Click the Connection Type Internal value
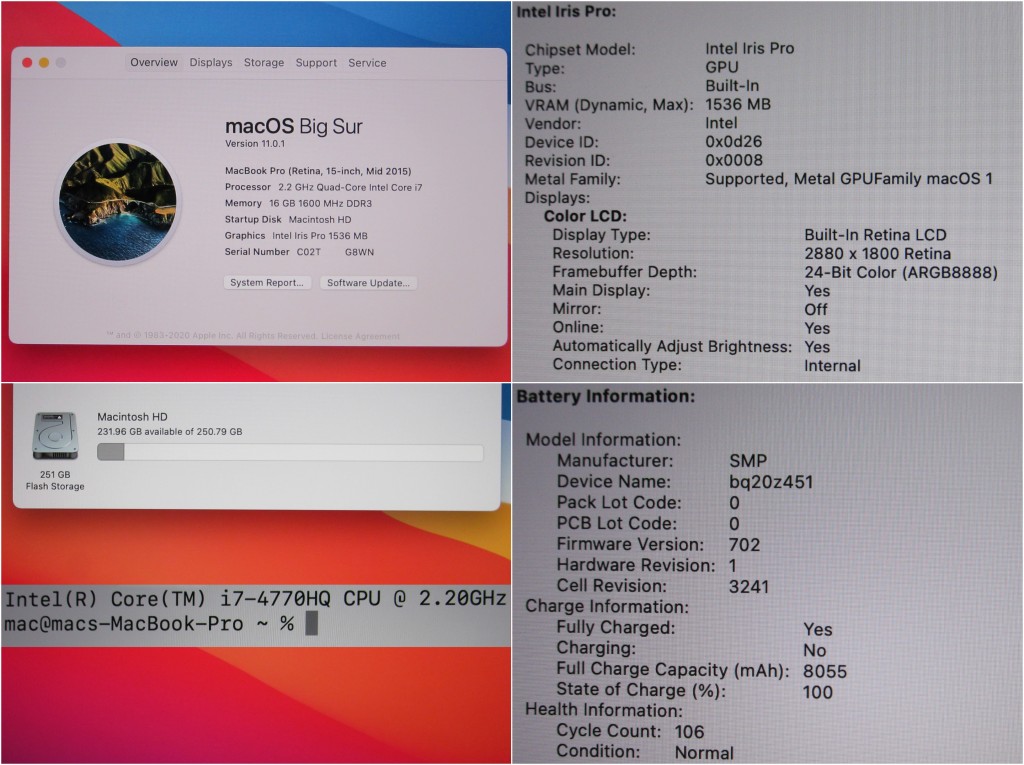Screen dimensions: 1024x765 pos(833,366)
